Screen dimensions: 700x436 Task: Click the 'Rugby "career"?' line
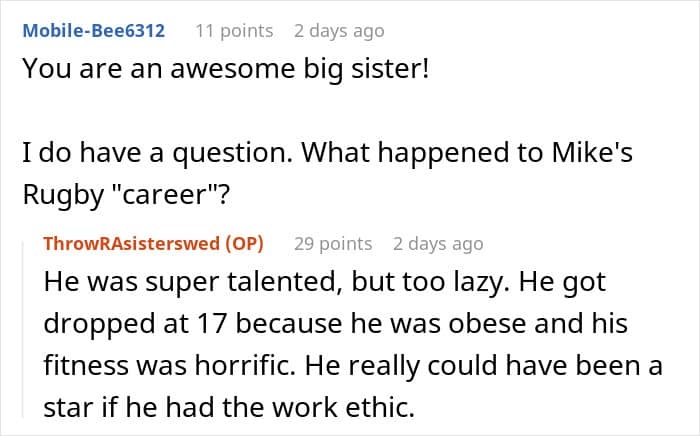[126, 195]
